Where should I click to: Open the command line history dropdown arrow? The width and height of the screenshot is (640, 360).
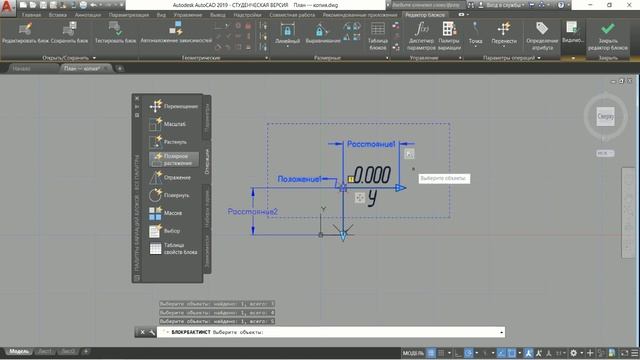pos(501,333)
